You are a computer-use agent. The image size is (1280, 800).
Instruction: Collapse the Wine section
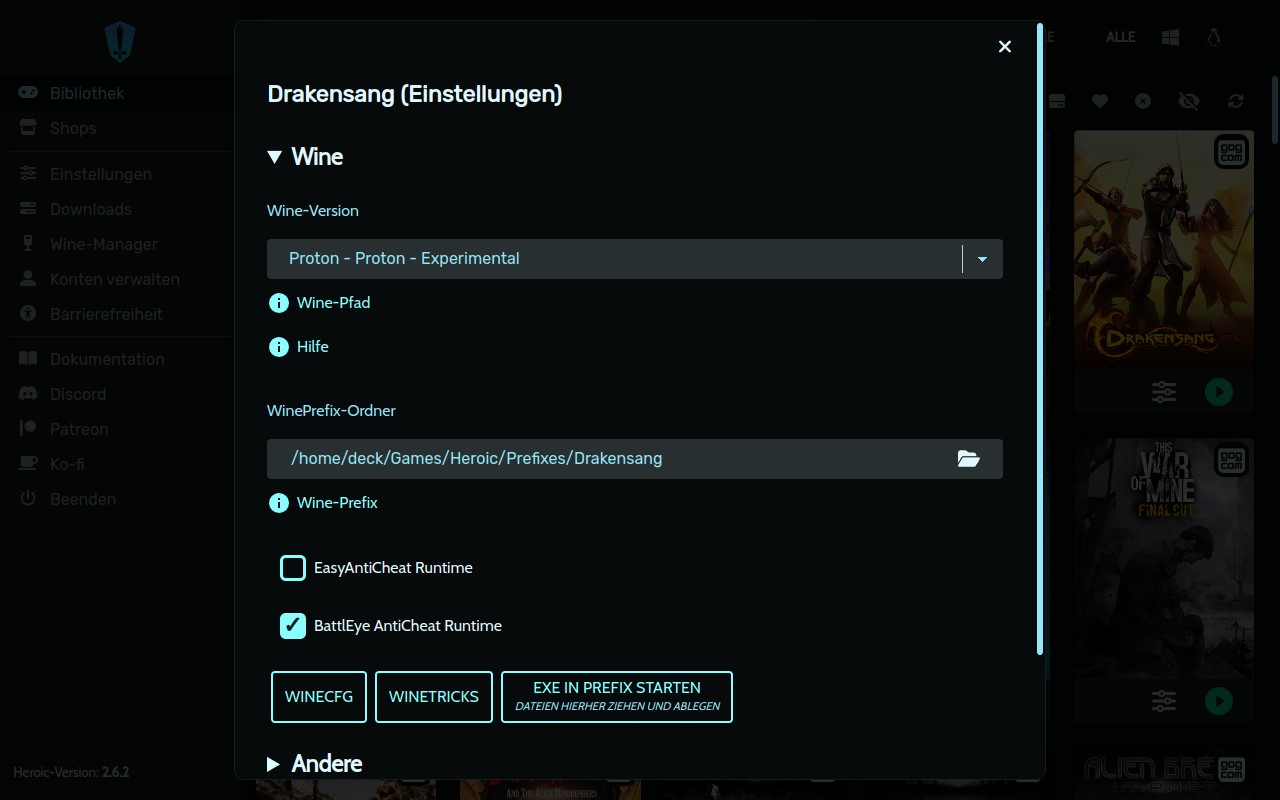click(305, 157)
